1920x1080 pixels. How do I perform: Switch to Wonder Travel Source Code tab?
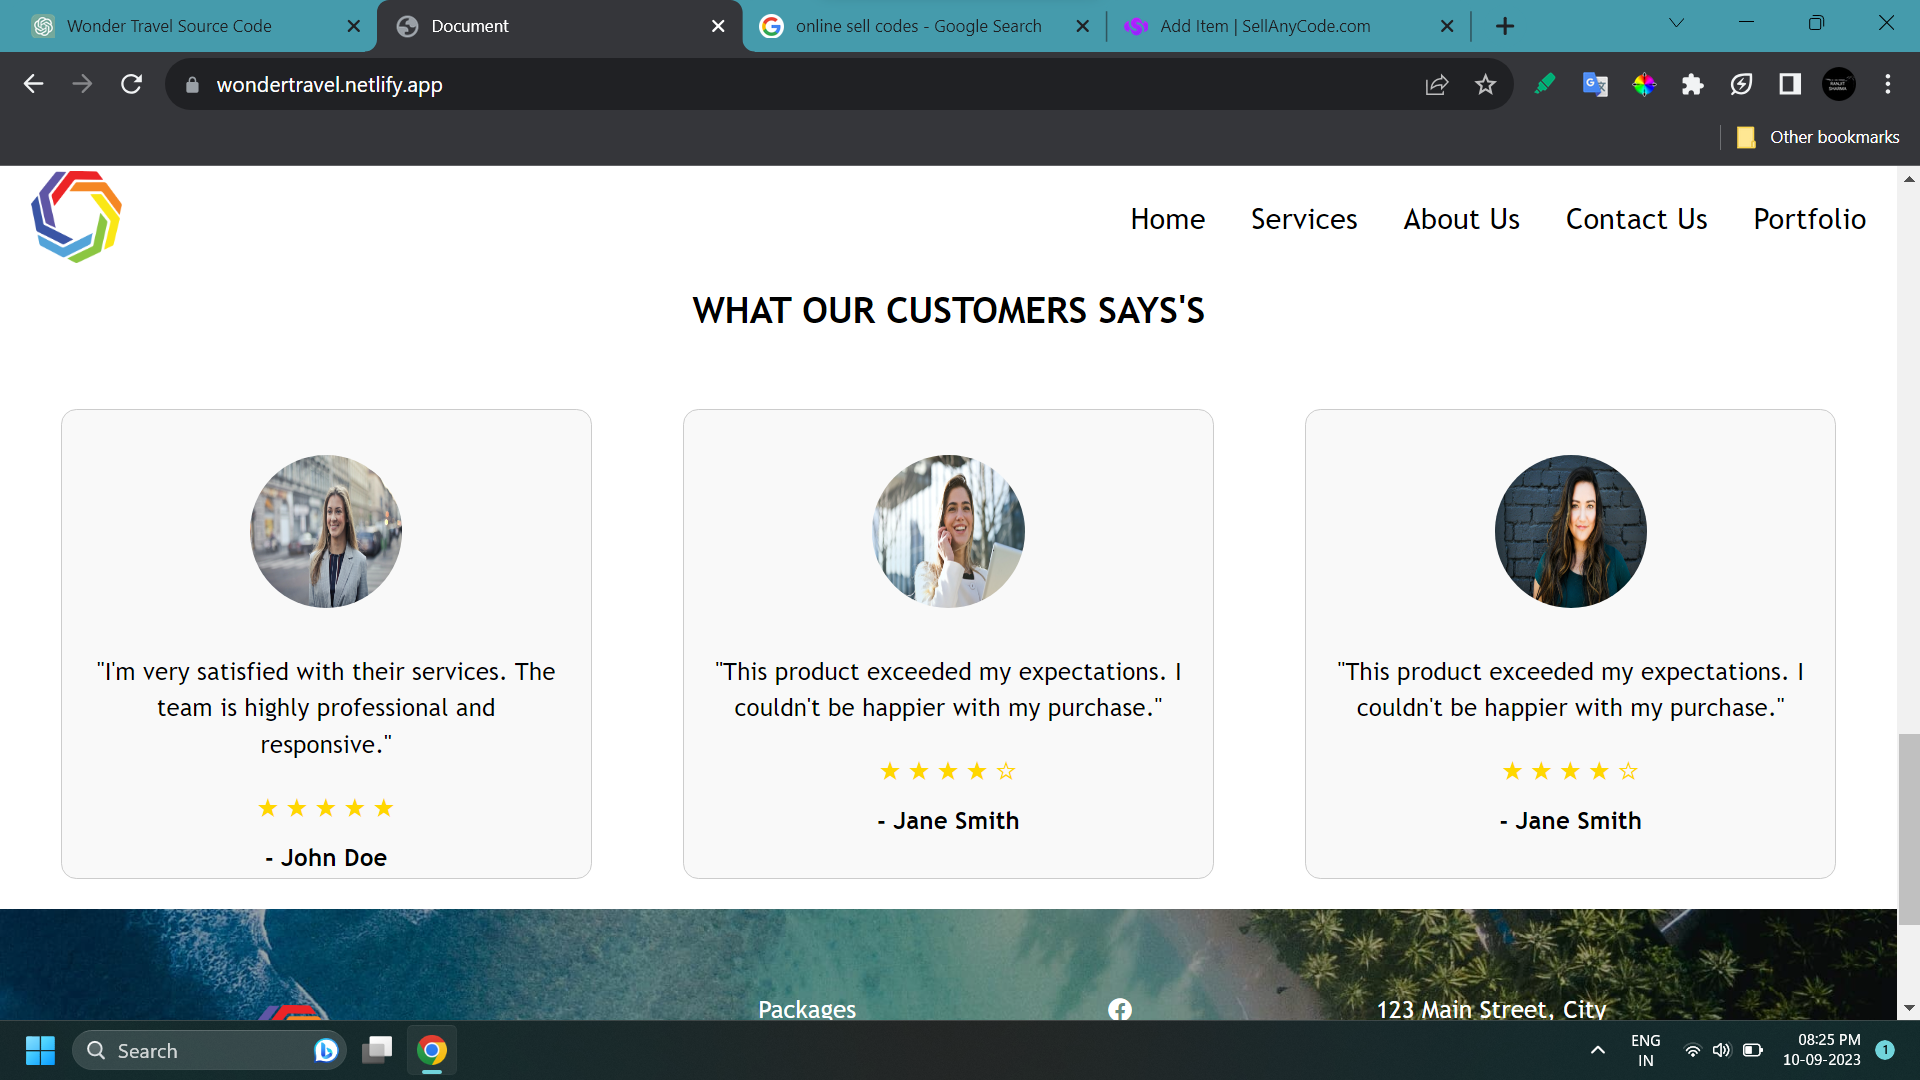[170, 26]
